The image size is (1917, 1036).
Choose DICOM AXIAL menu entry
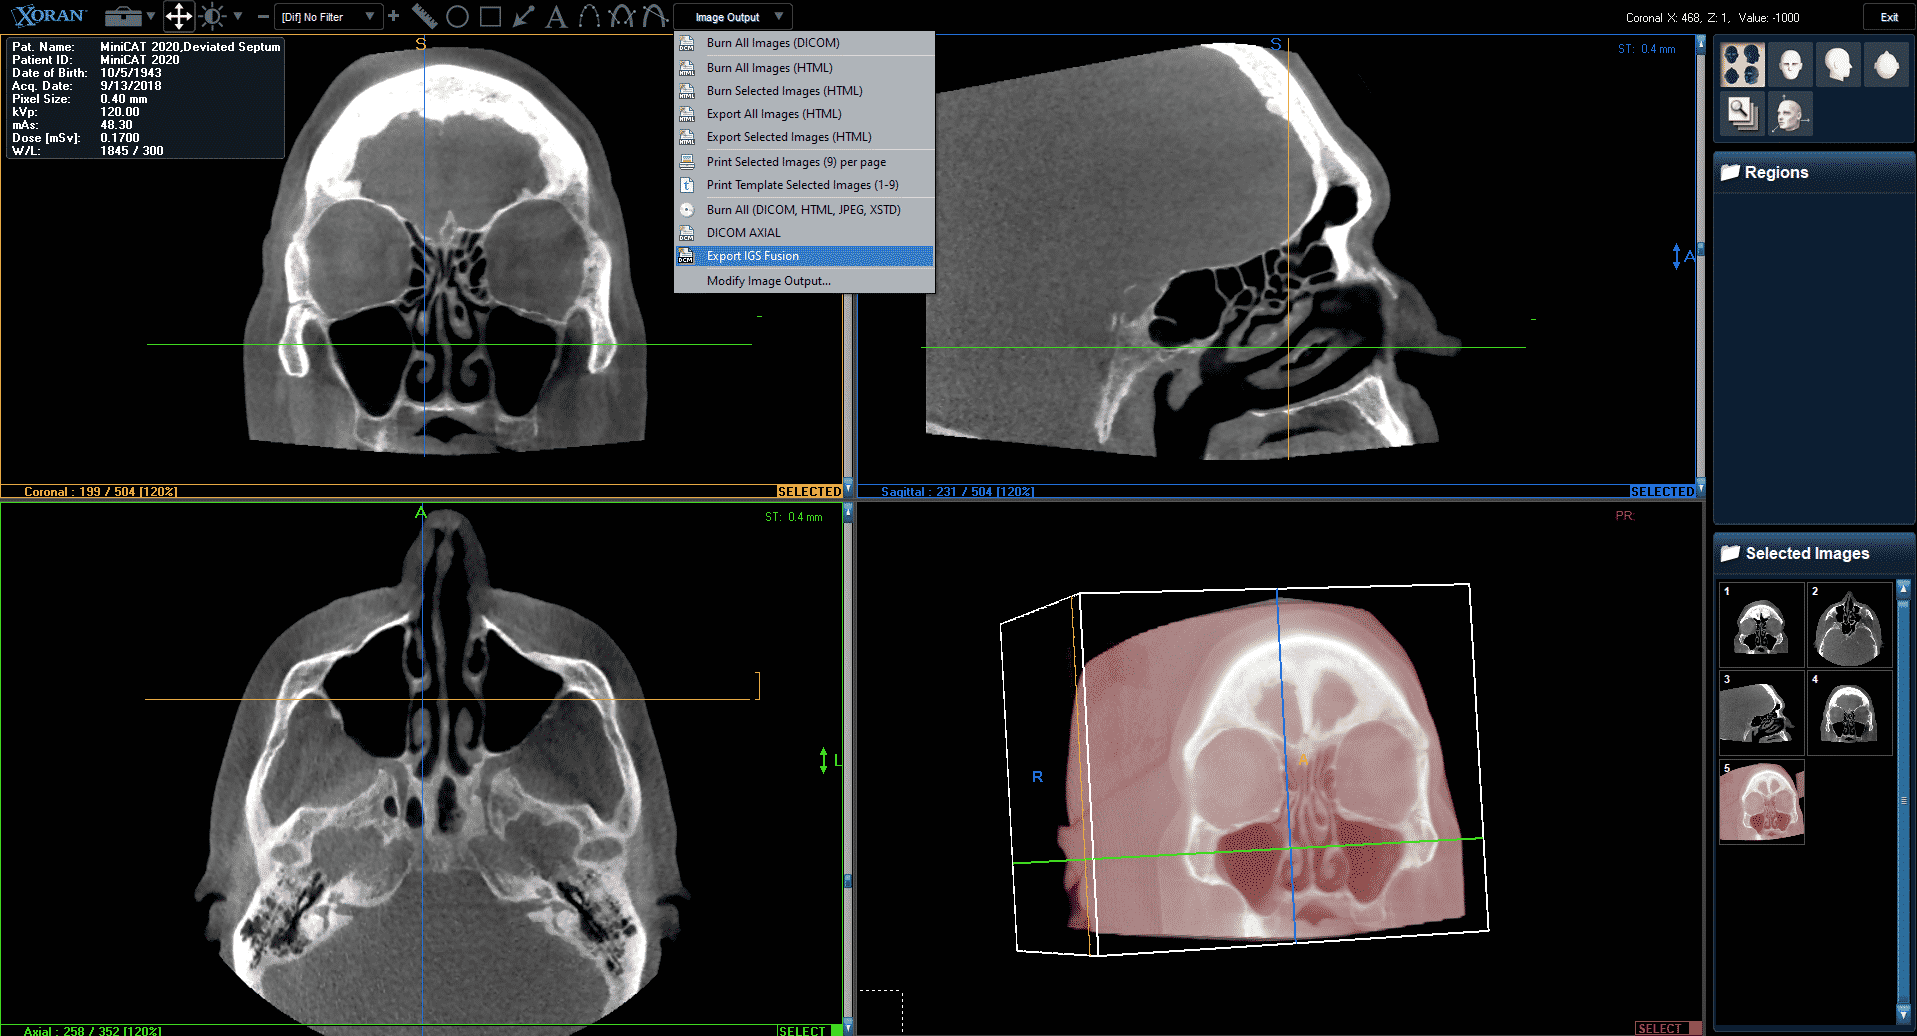pos(805,233)
